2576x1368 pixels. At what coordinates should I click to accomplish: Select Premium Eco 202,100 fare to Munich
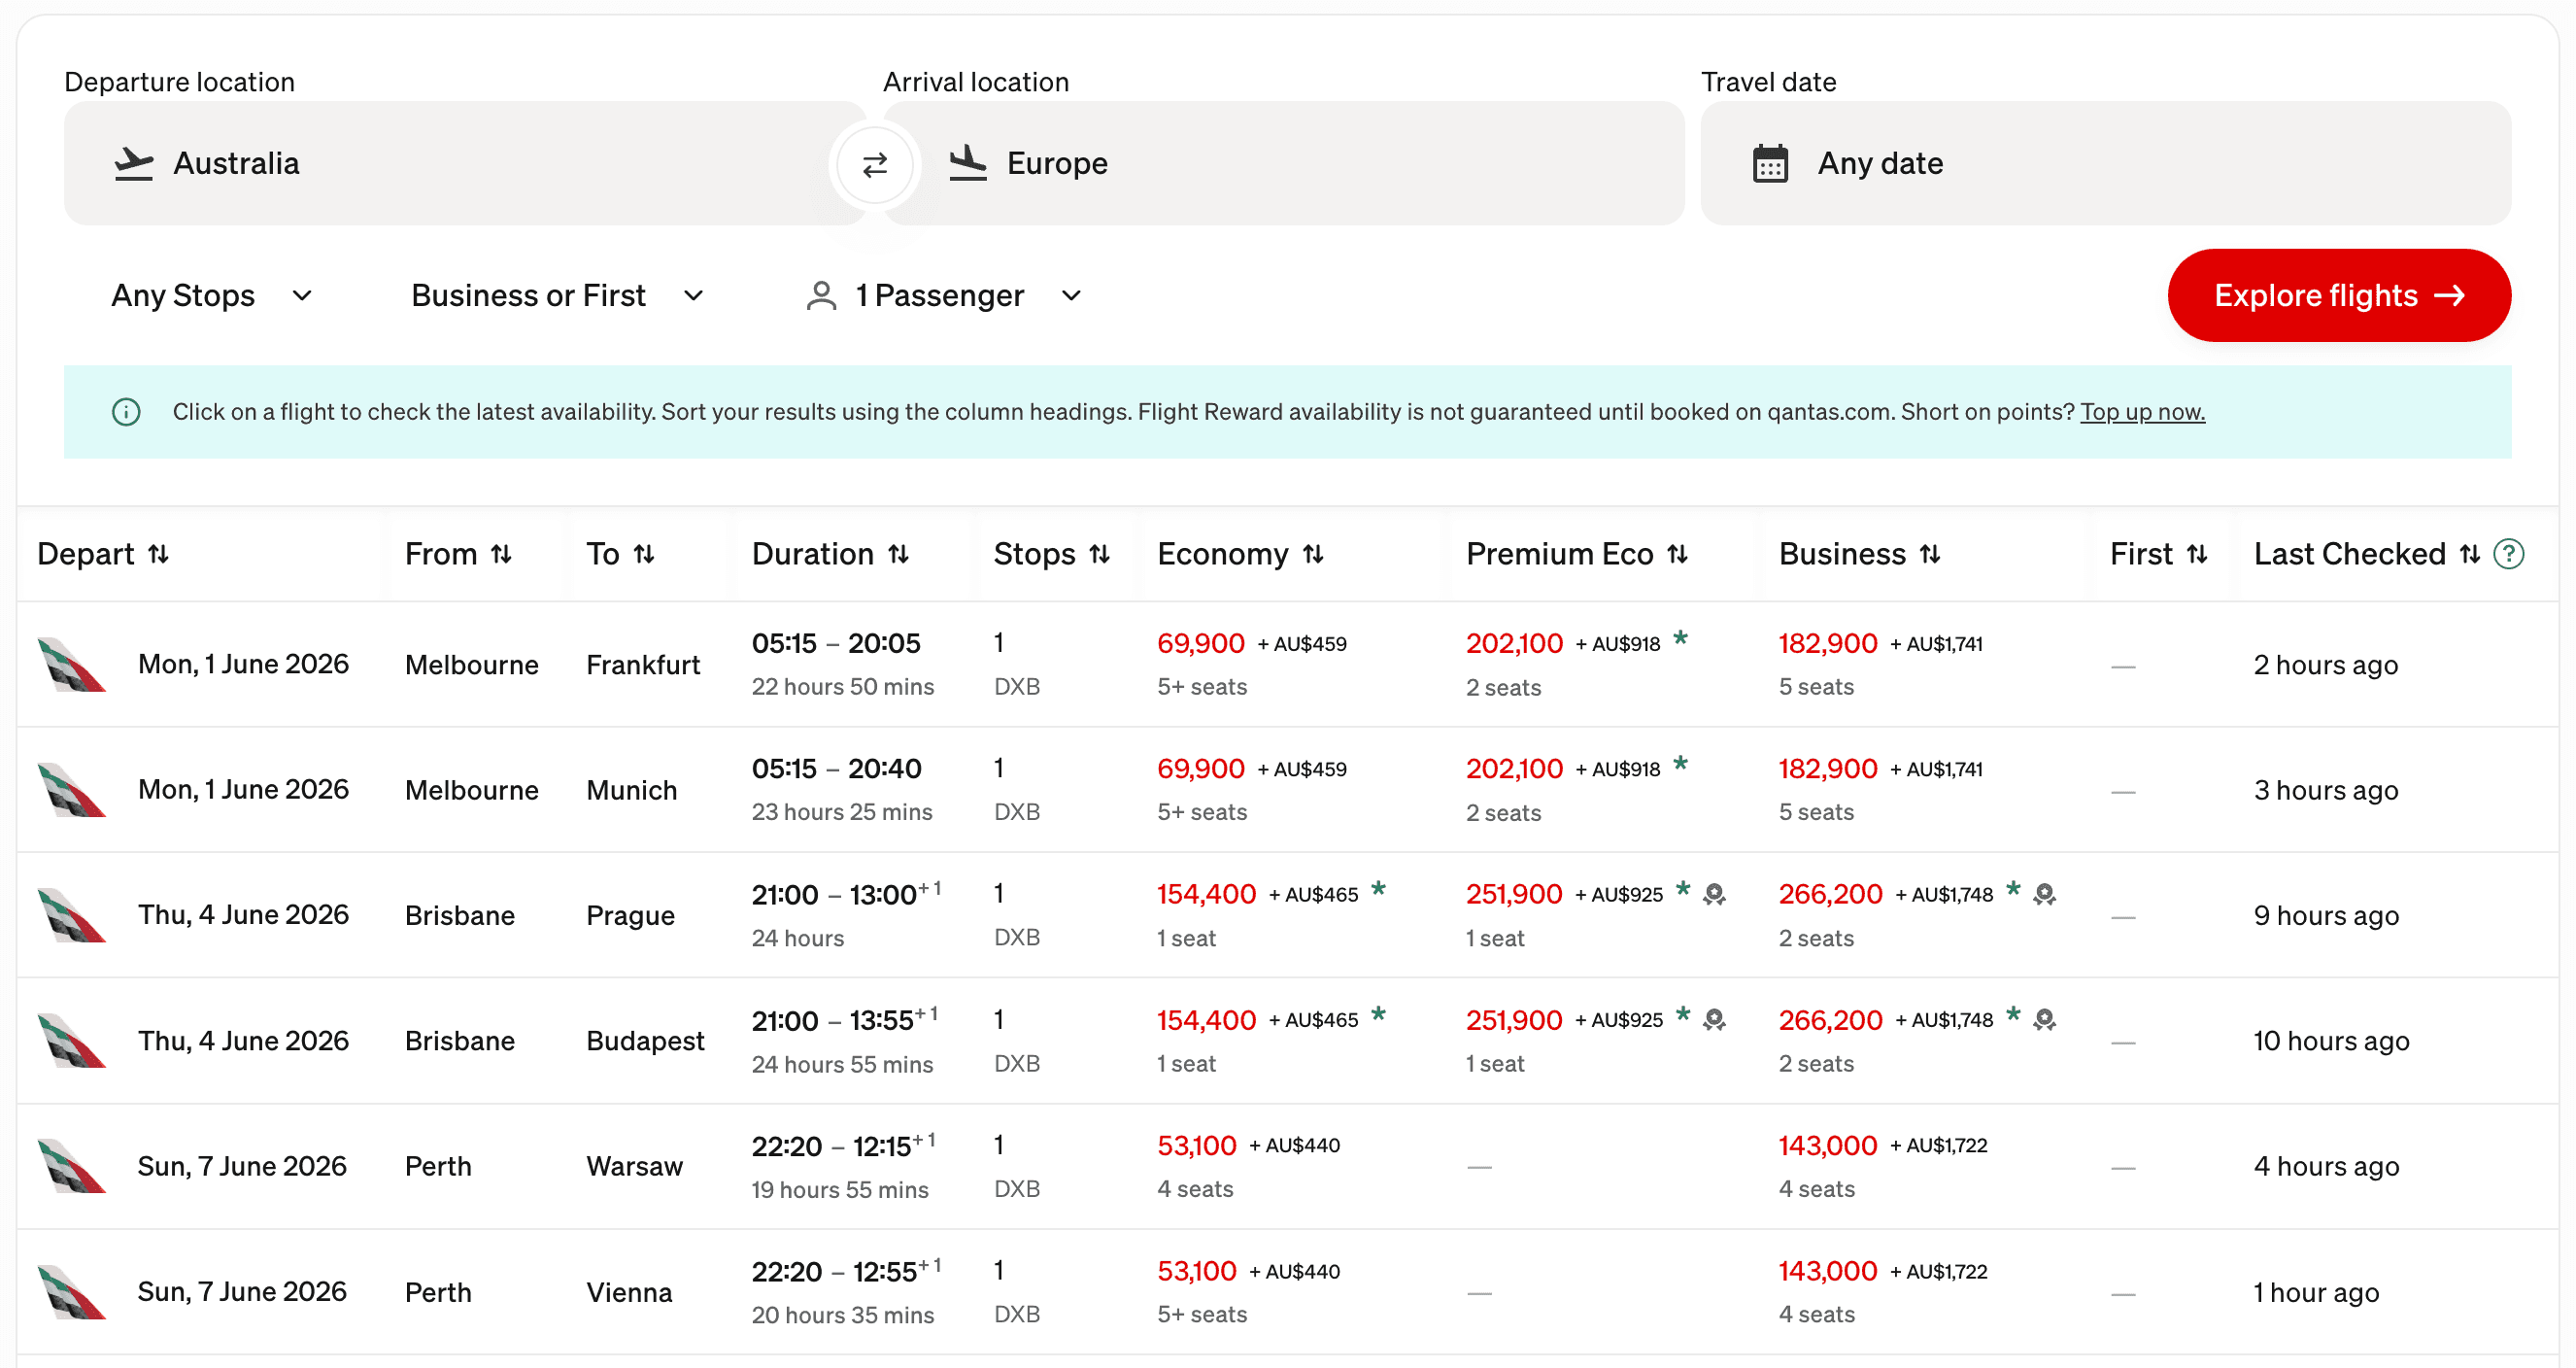click(1514, 769)
